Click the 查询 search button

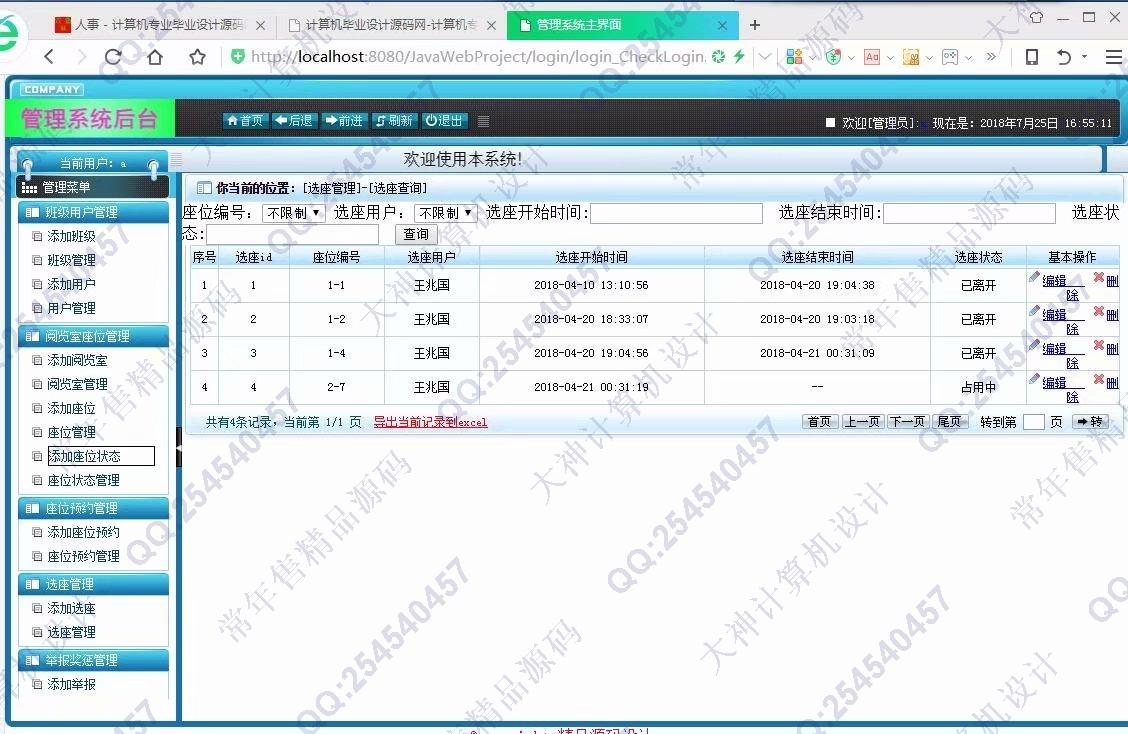[416, 234]
